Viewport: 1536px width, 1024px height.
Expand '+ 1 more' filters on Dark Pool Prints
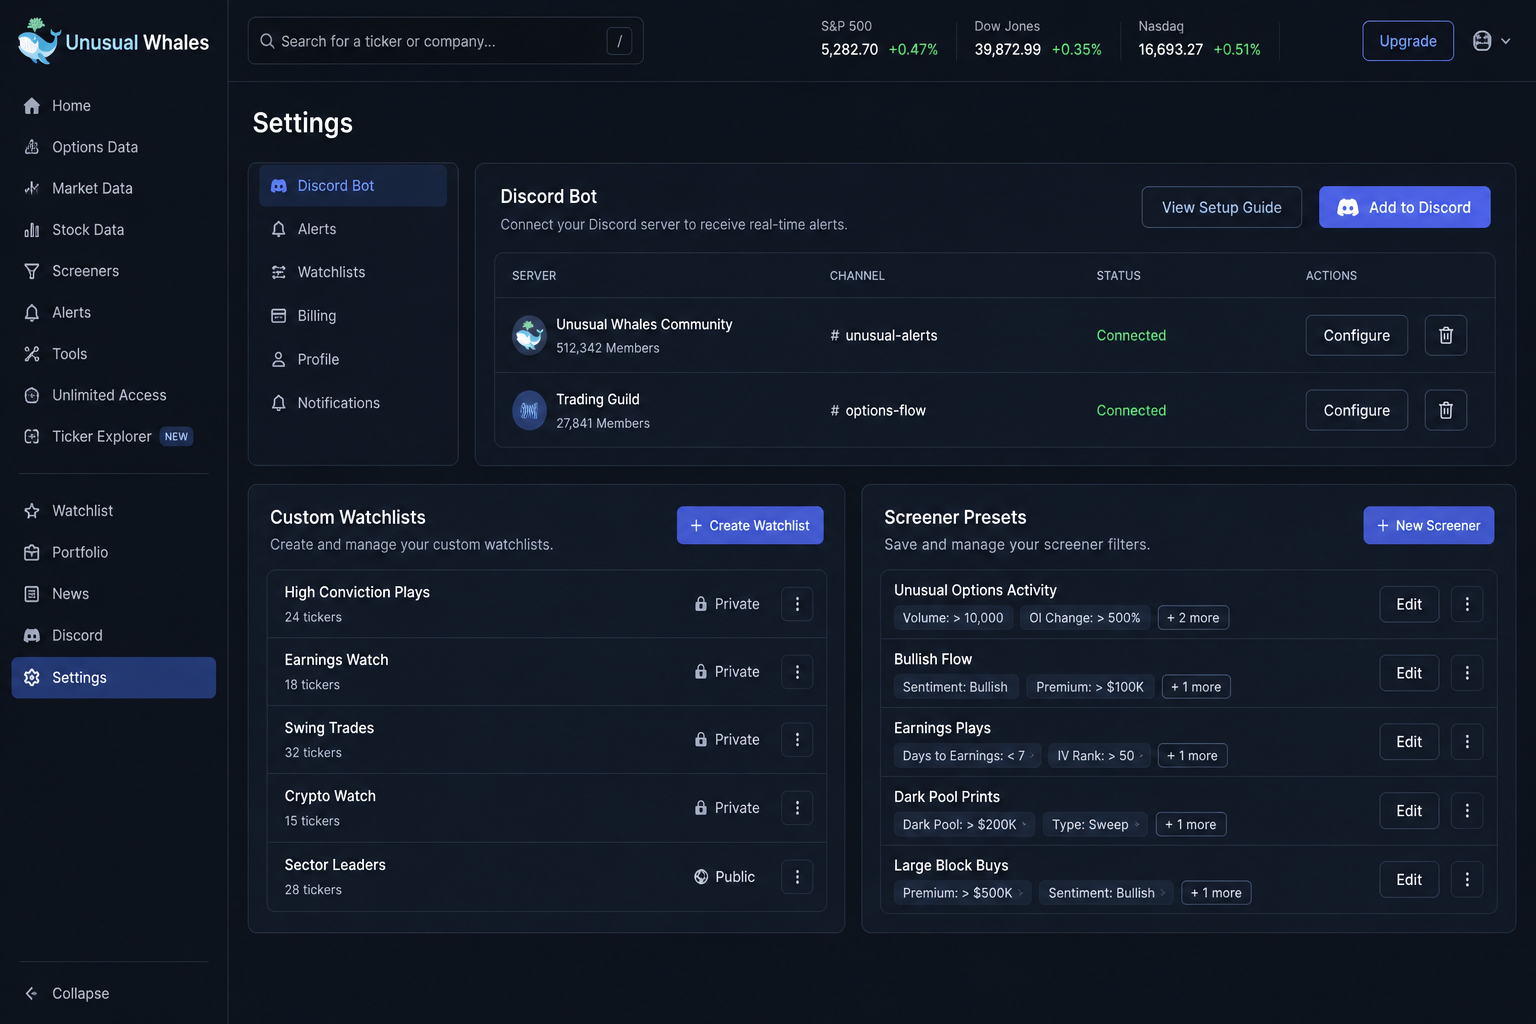(x=1191, y=825)
